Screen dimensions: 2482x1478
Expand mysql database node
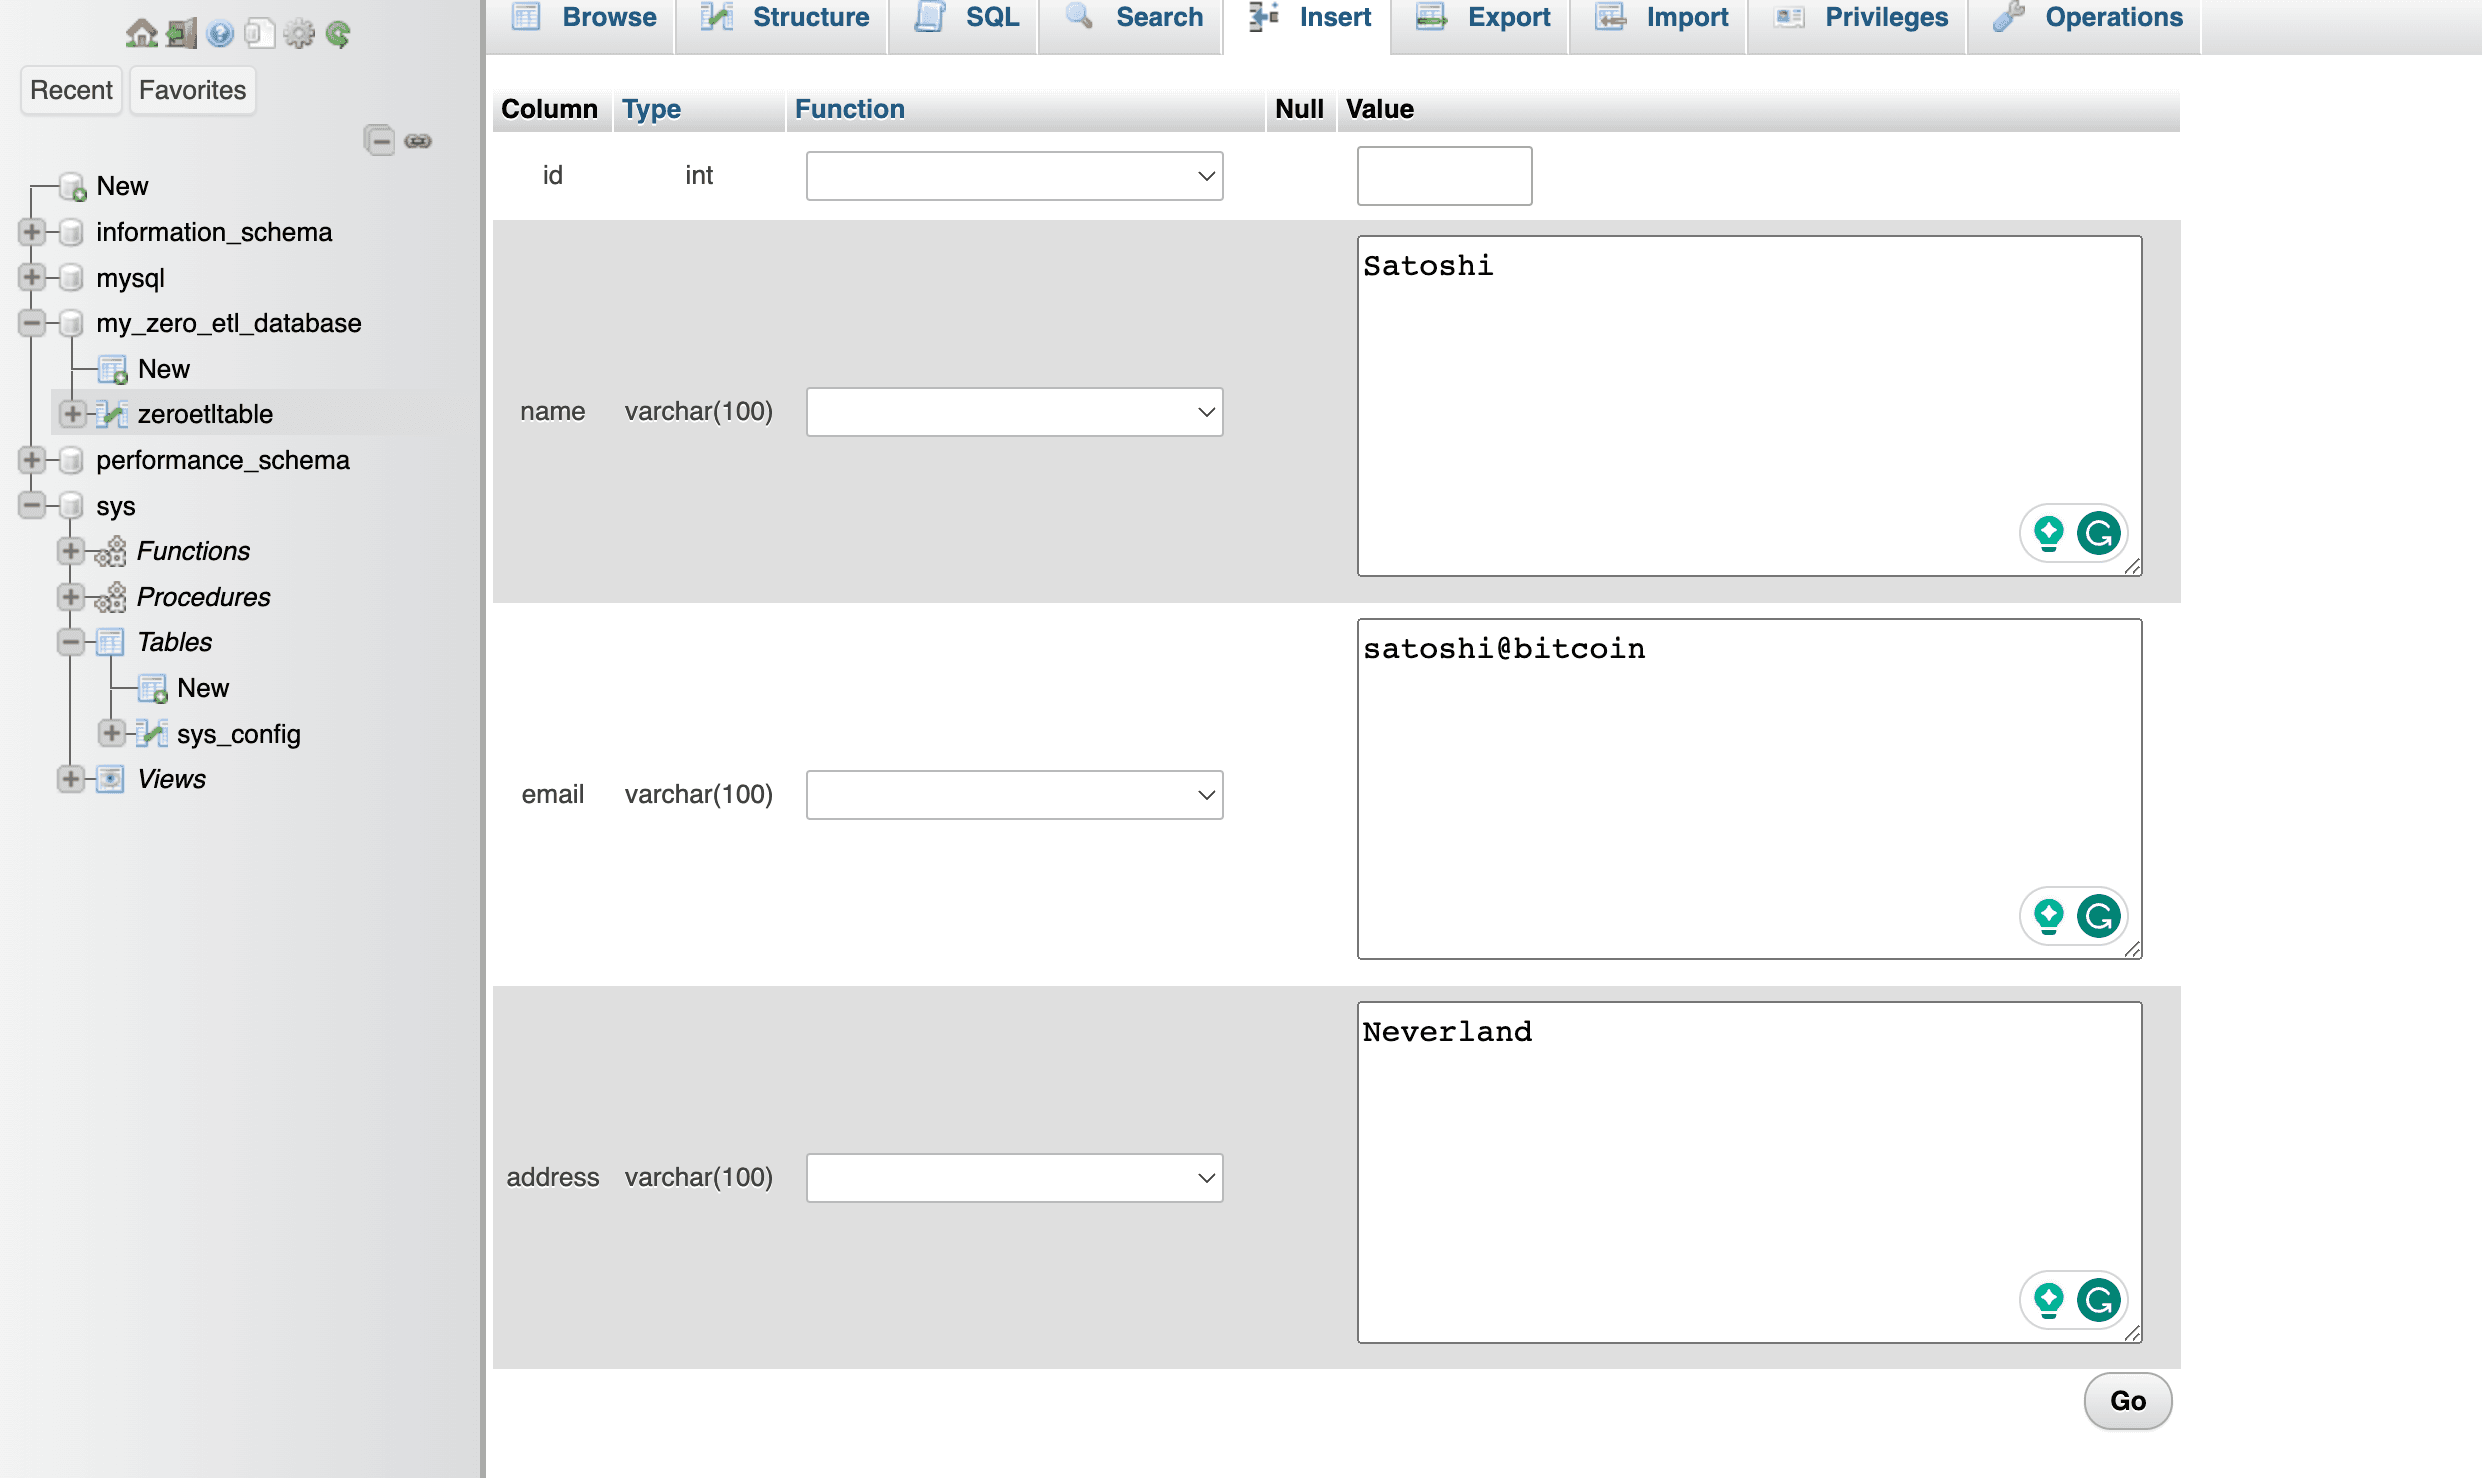point(32,277)
